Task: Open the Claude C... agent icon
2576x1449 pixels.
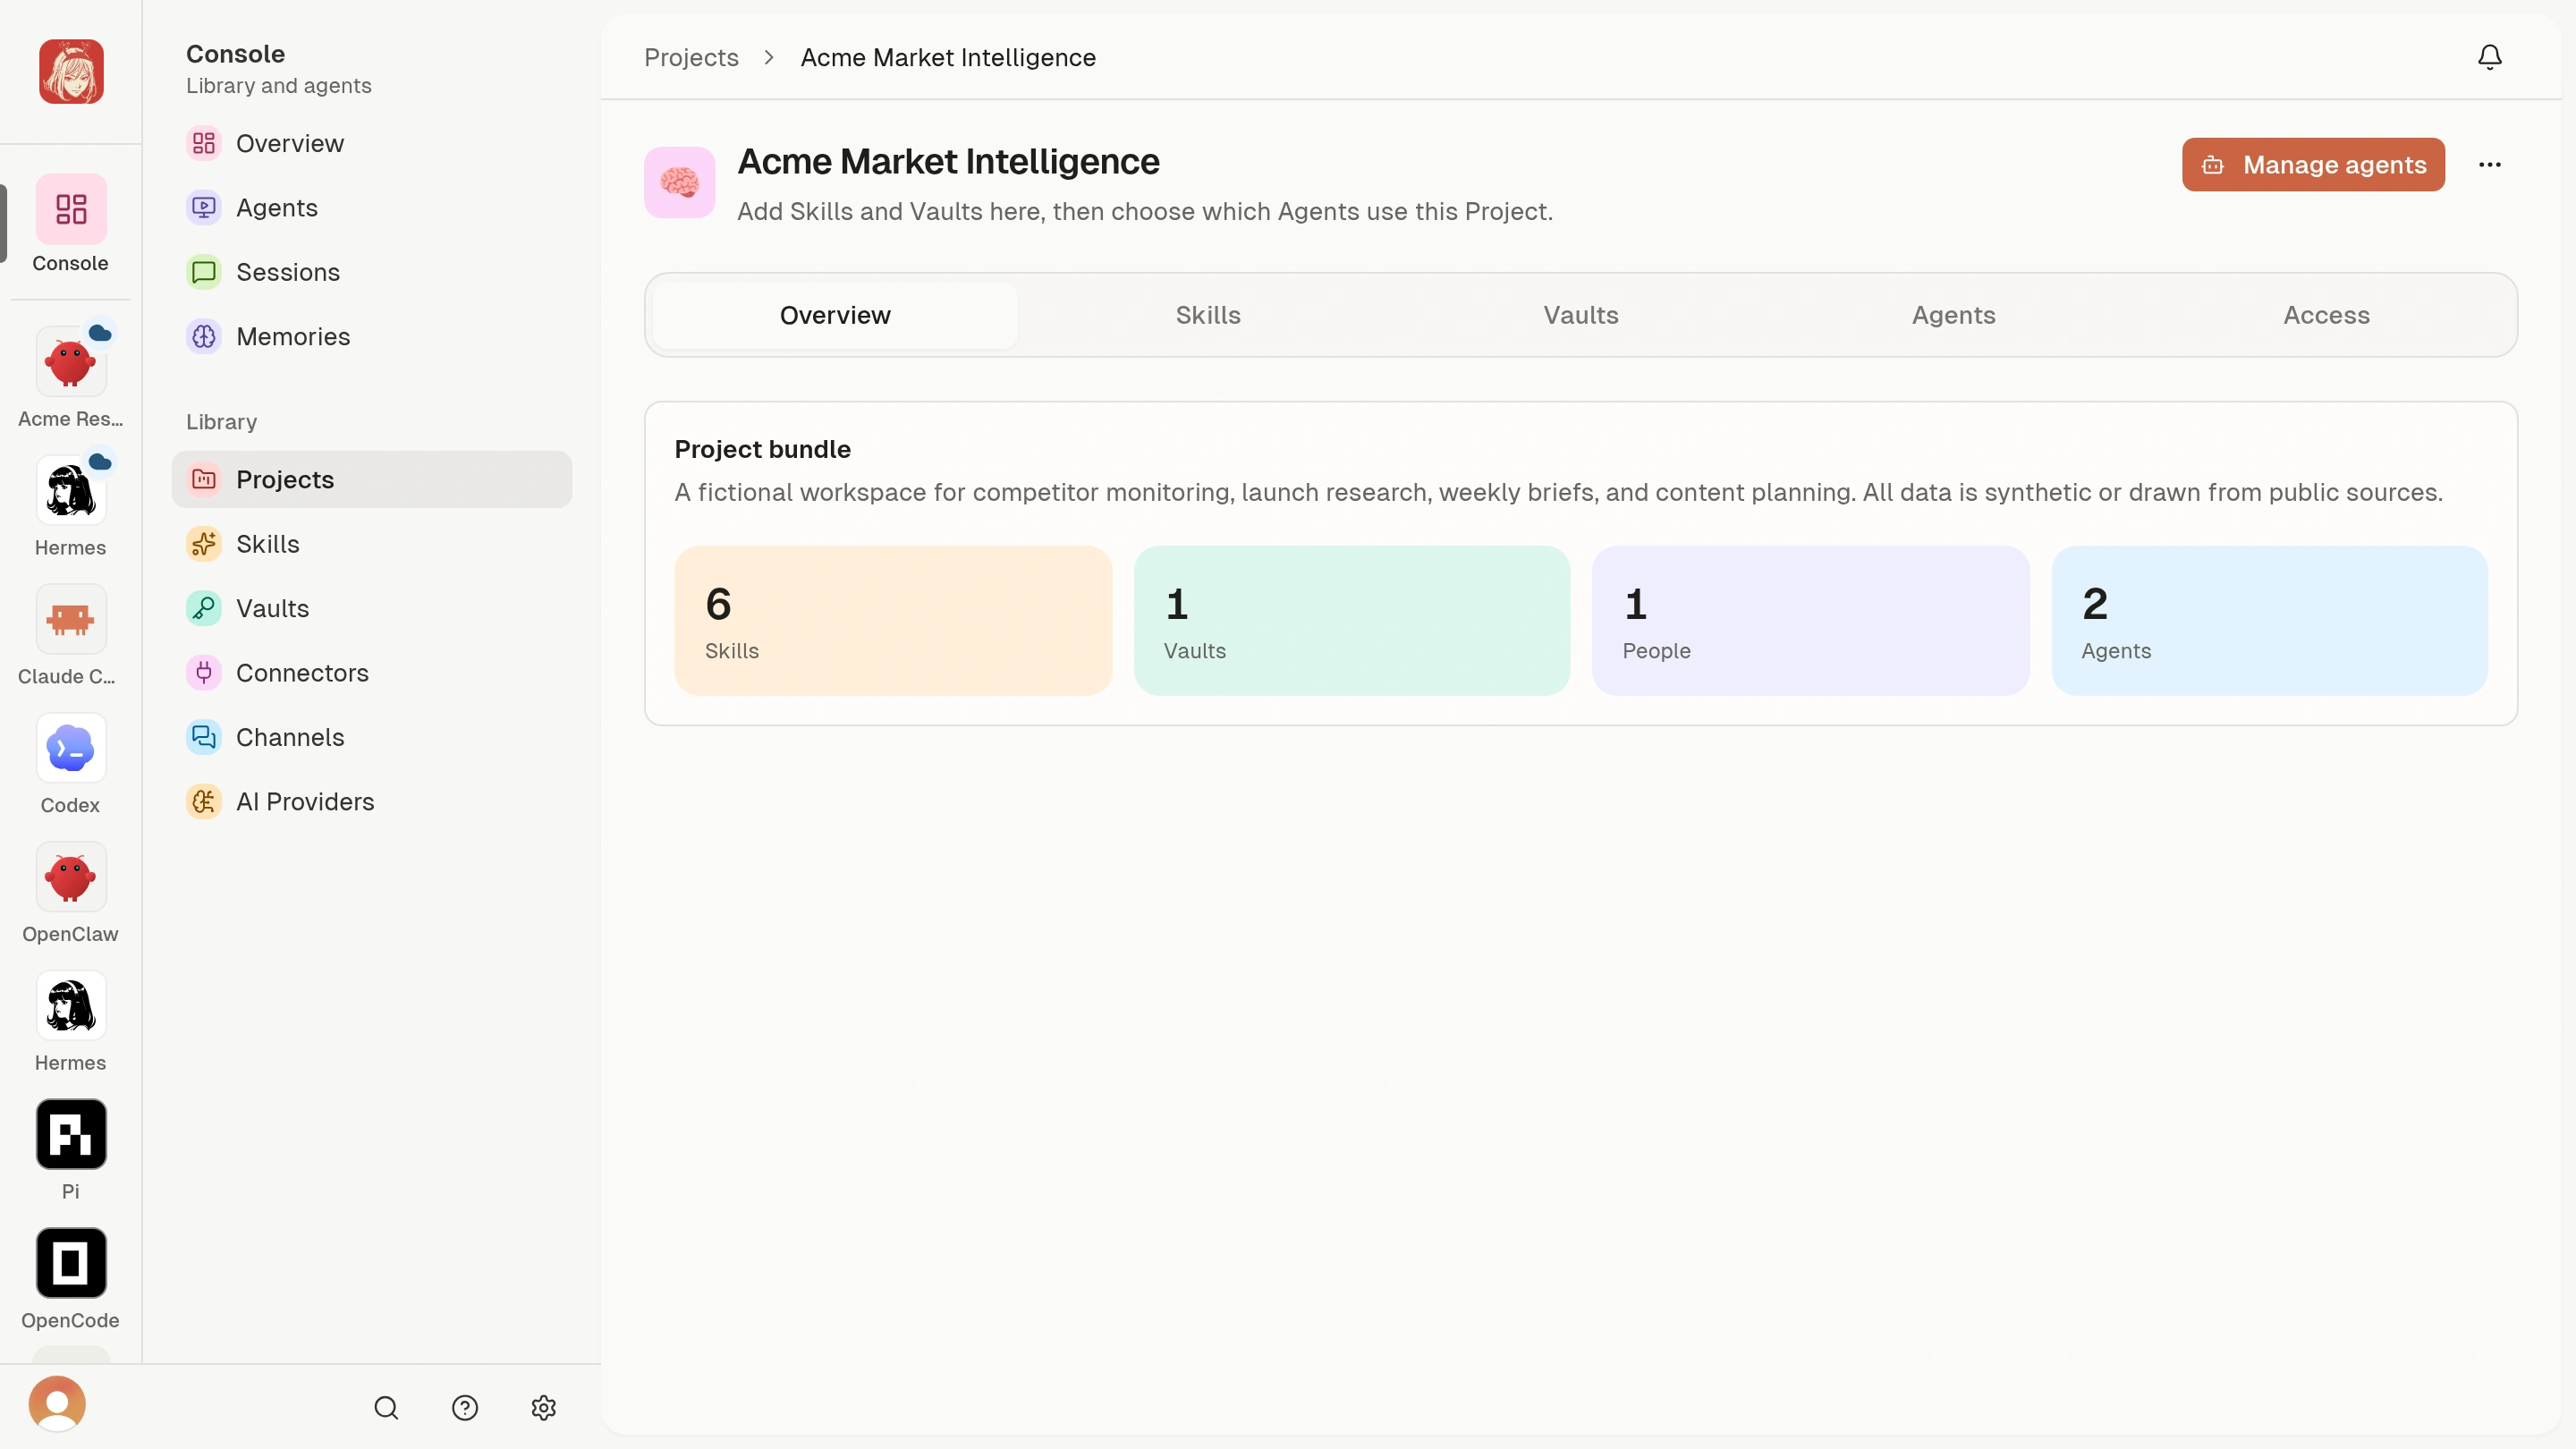Action: [71, 619]
